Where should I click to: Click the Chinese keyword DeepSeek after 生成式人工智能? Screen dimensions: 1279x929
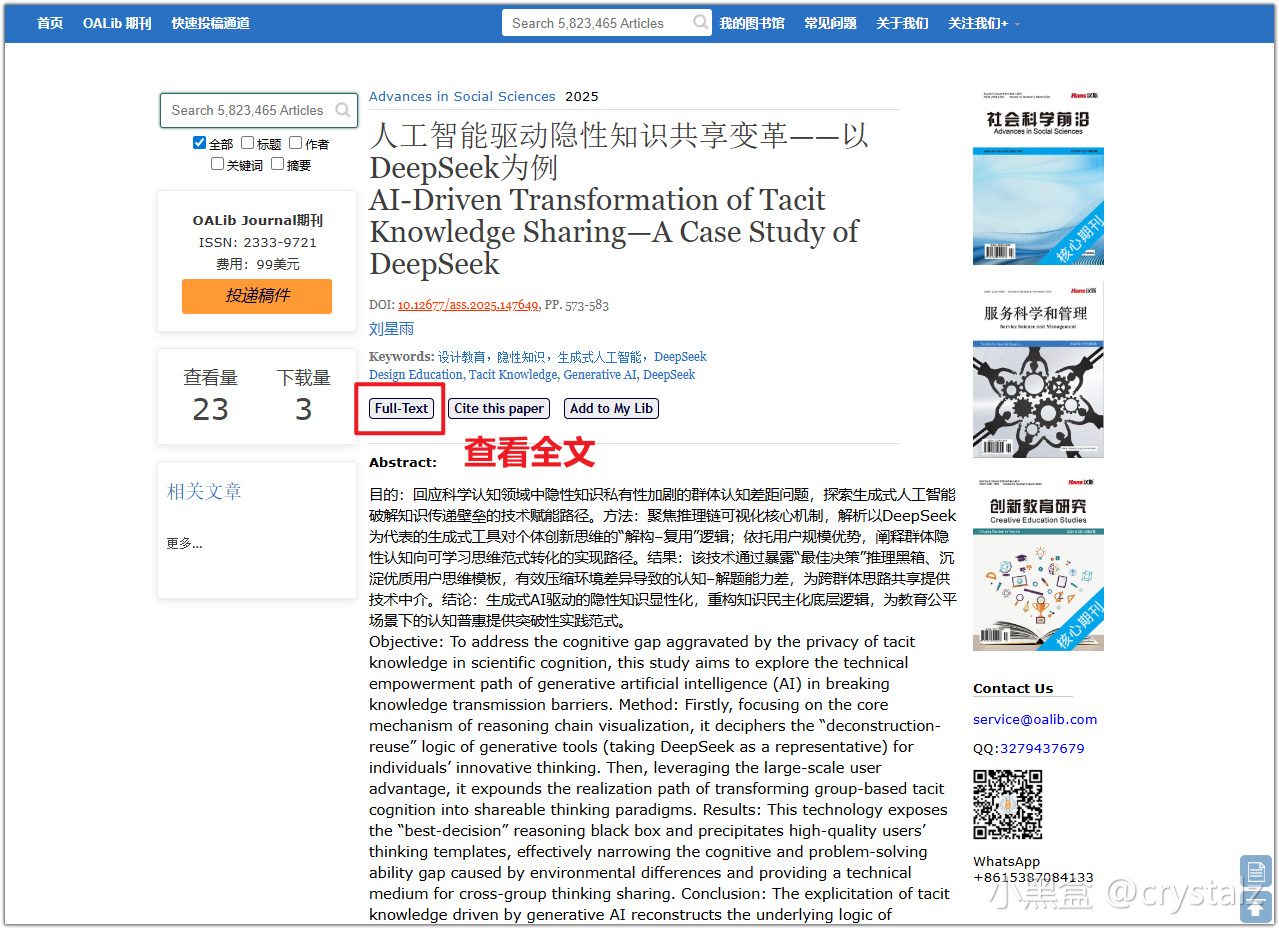(680, 357)
